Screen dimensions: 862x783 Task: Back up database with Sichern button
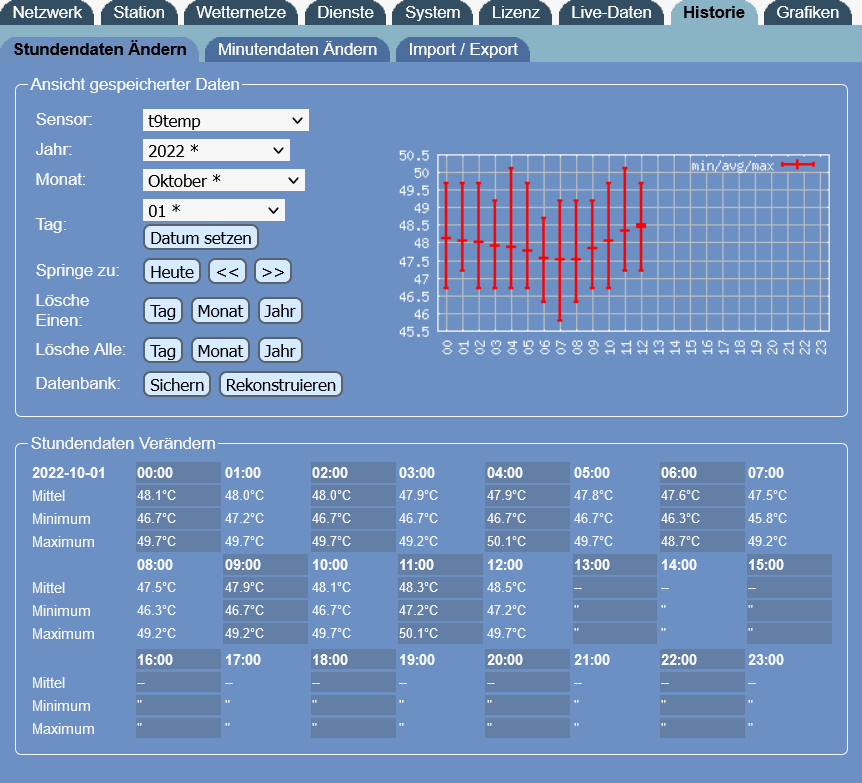(177, 385)
